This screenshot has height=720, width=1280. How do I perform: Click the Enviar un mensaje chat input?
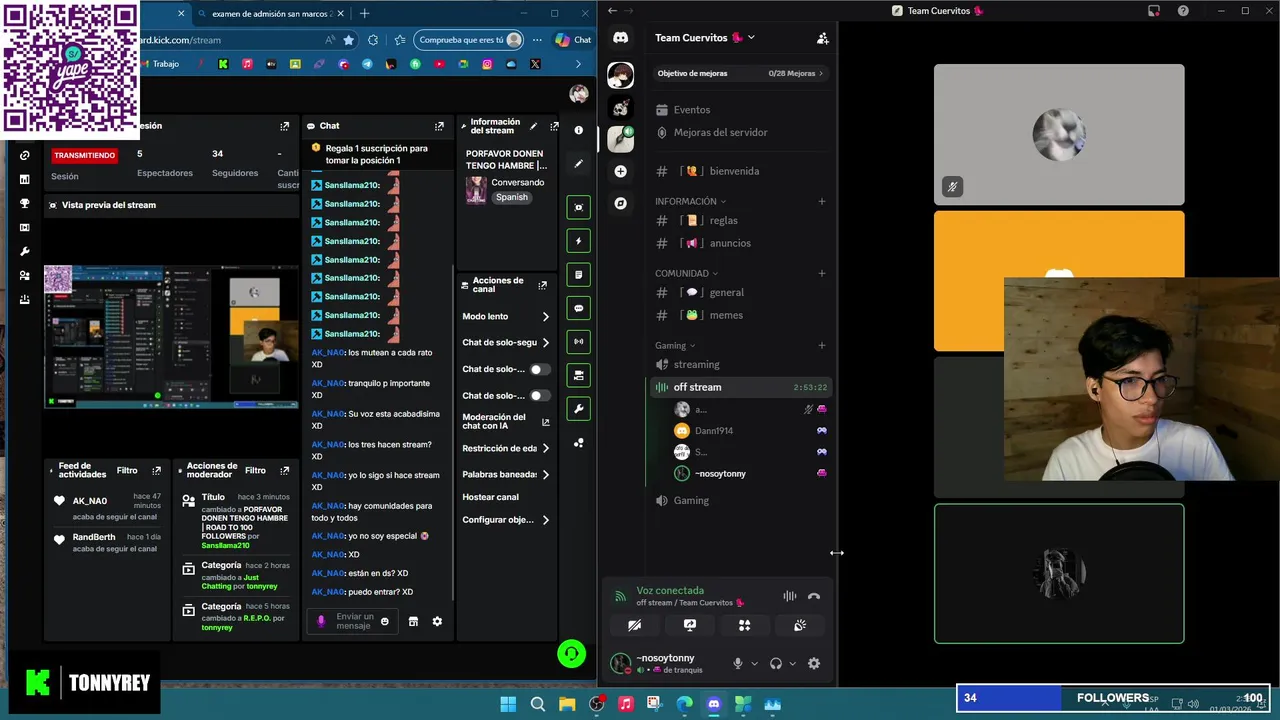(354, 622)
